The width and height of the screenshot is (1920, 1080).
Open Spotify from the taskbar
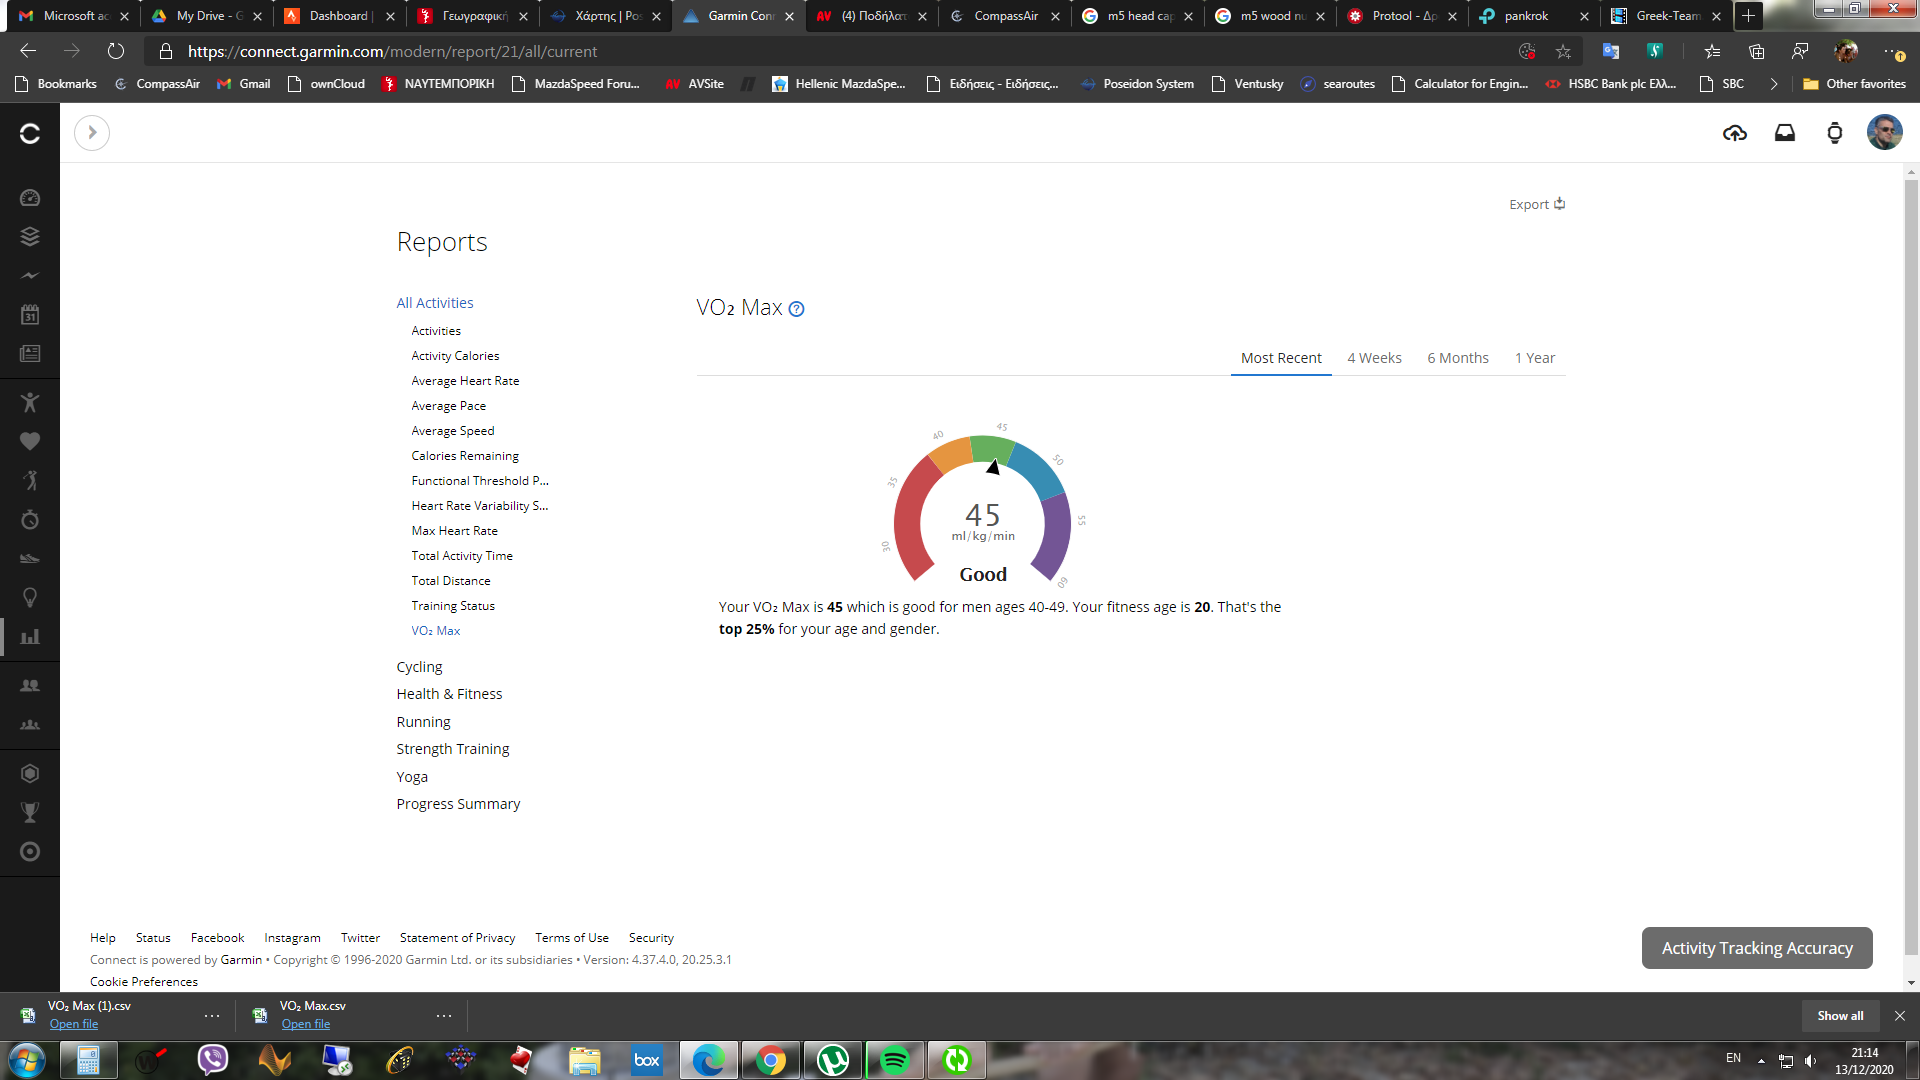pyautogui.click(x=895, y=1060)
